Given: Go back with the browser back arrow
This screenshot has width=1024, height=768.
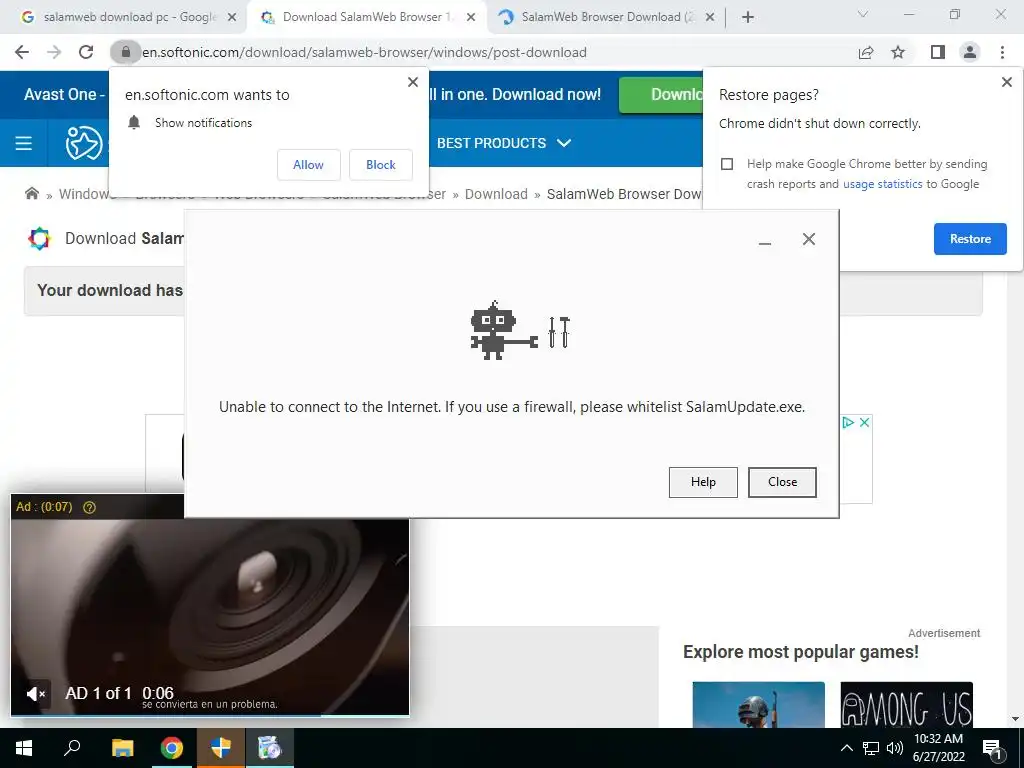Looking at the screenshot, I should point(22,52).
